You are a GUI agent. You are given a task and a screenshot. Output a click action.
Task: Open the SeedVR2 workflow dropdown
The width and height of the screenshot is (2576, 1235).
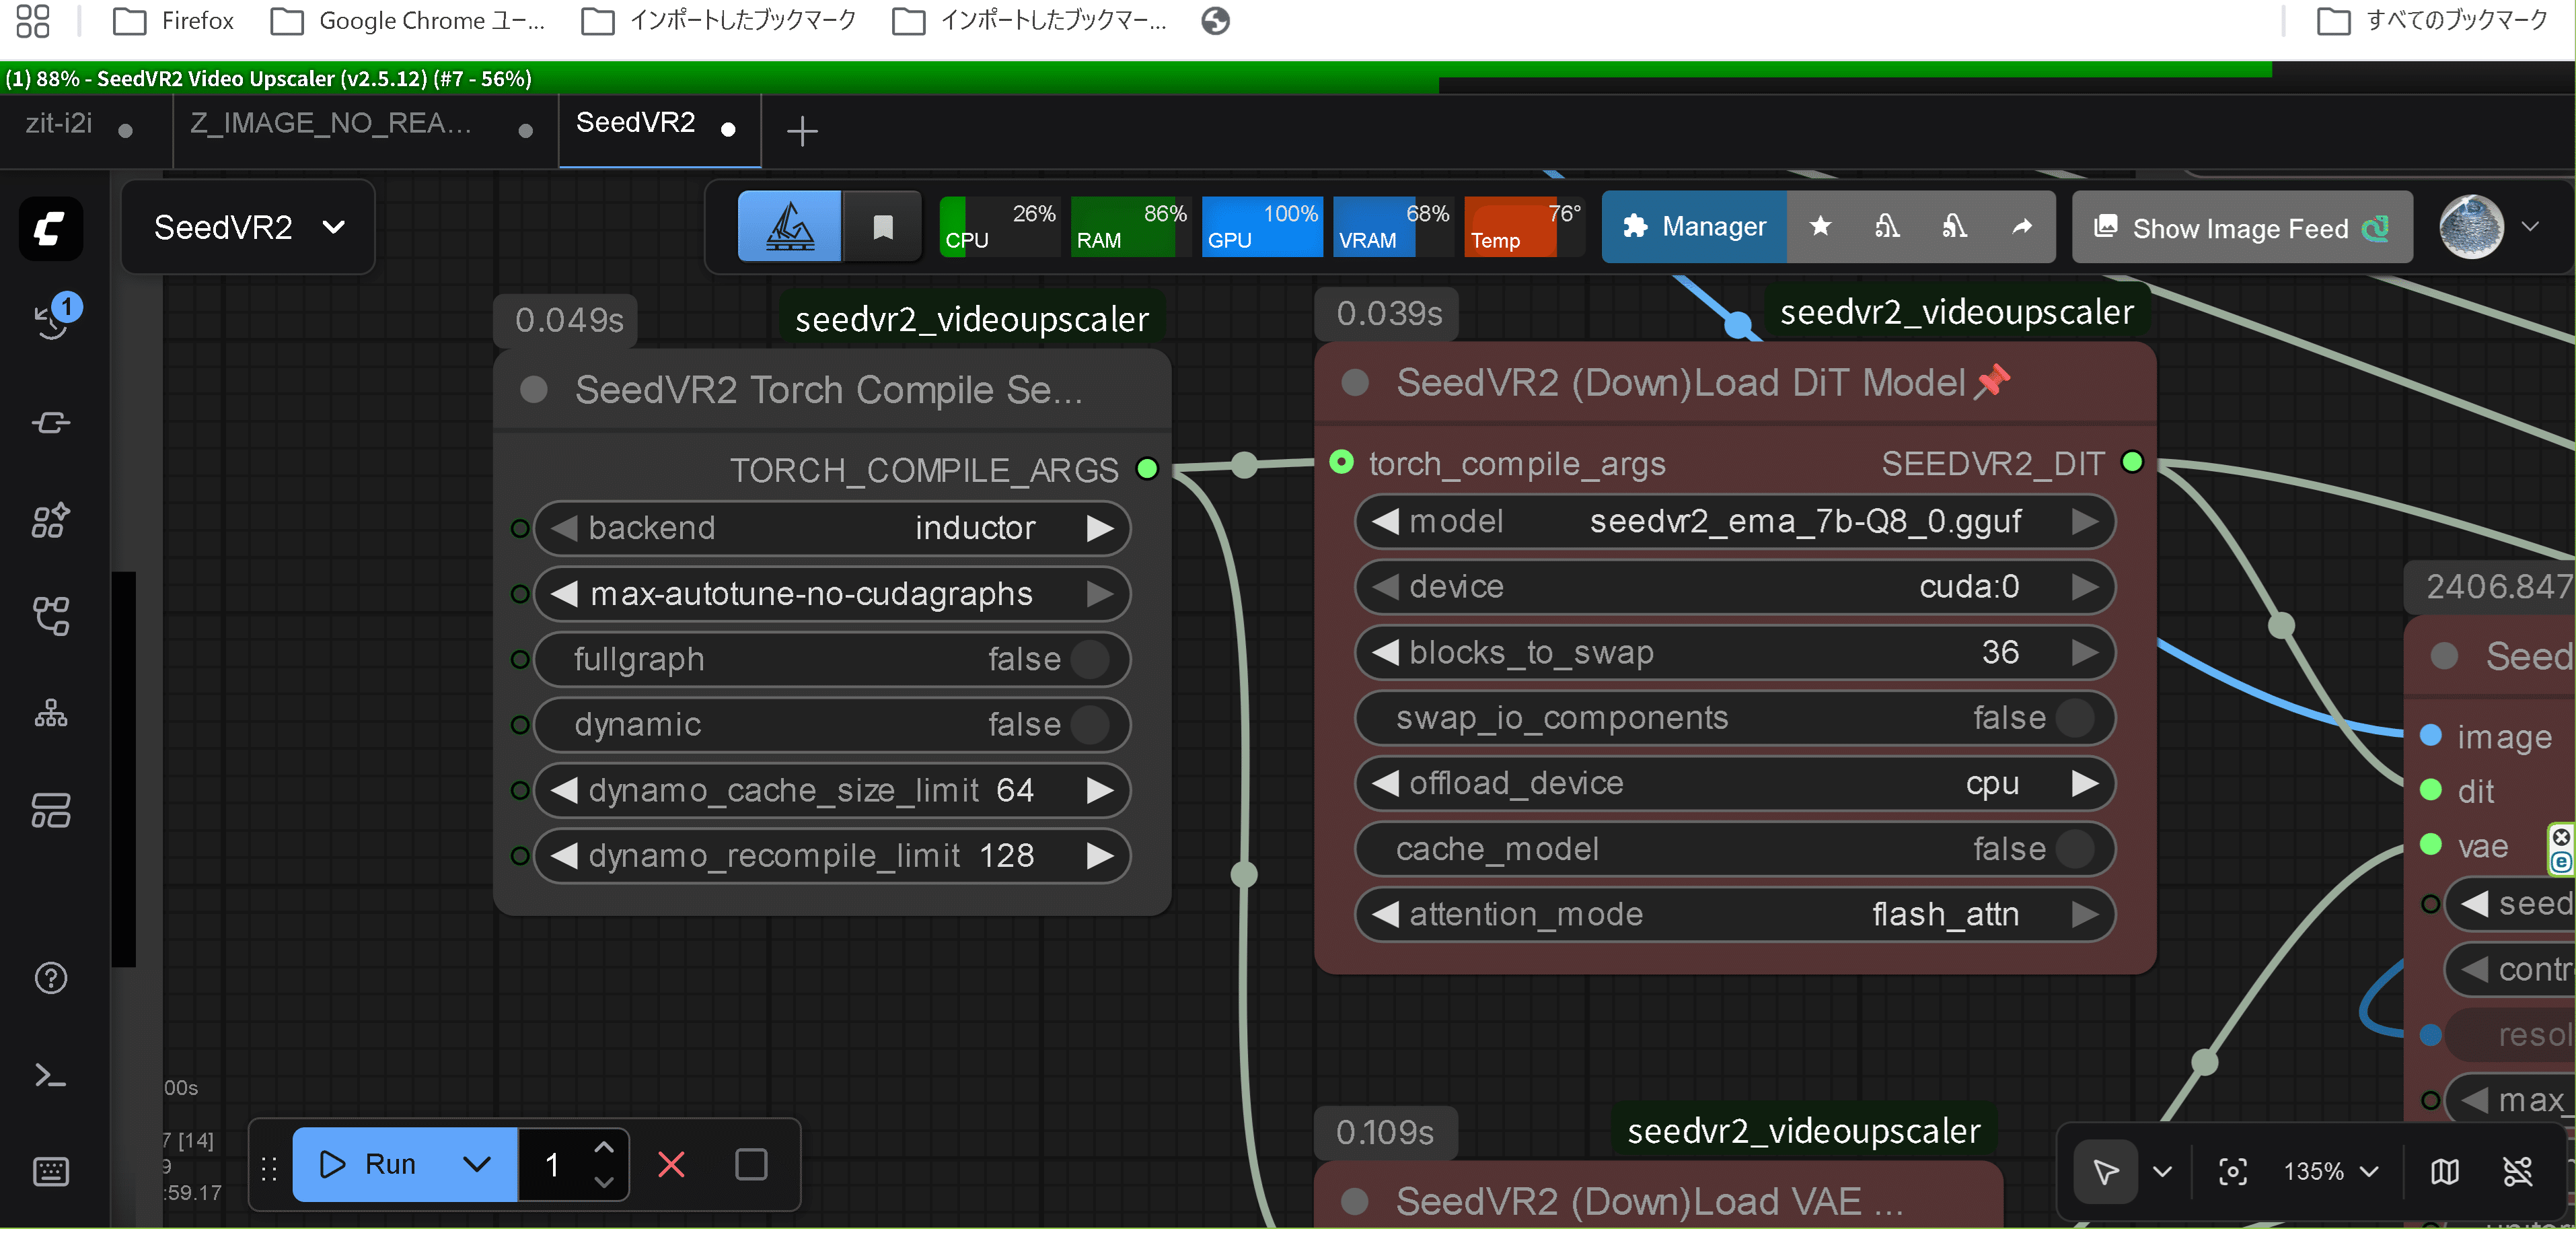[248, 227]
